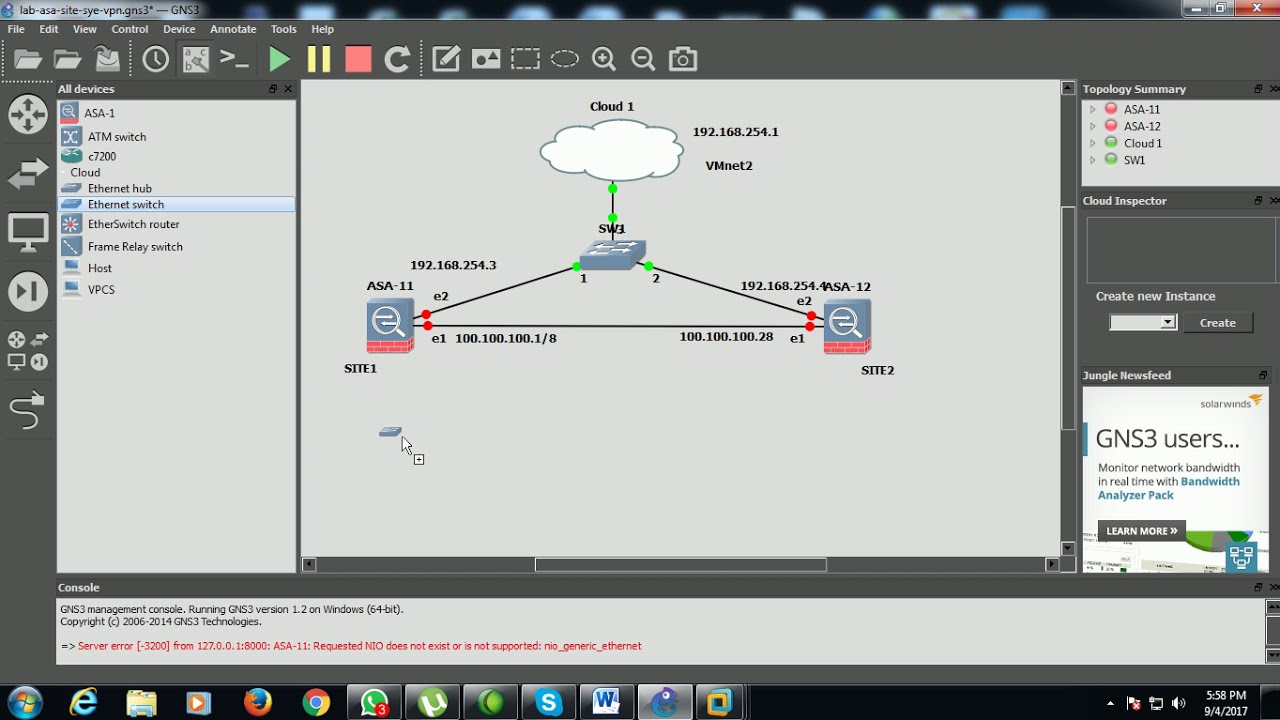Click the ASA-12 firewall on canvas
Viewport: 1280px width, 720px height.
point(846,325)
